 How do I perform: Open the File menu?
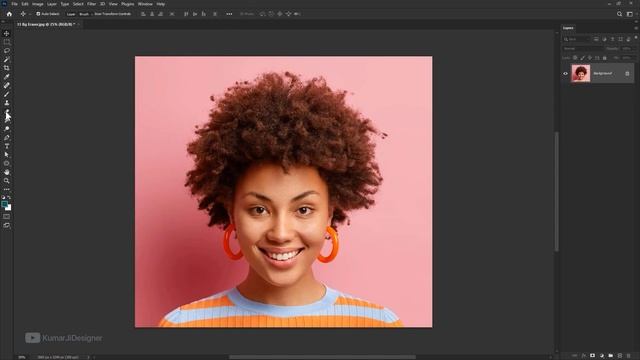14,4
